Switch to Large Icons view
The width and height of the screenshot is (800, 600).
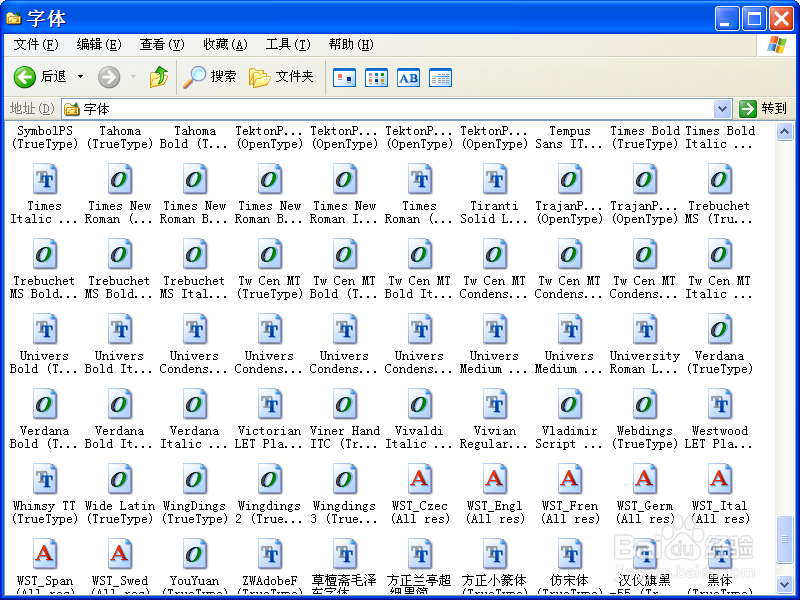pos(344,78)
